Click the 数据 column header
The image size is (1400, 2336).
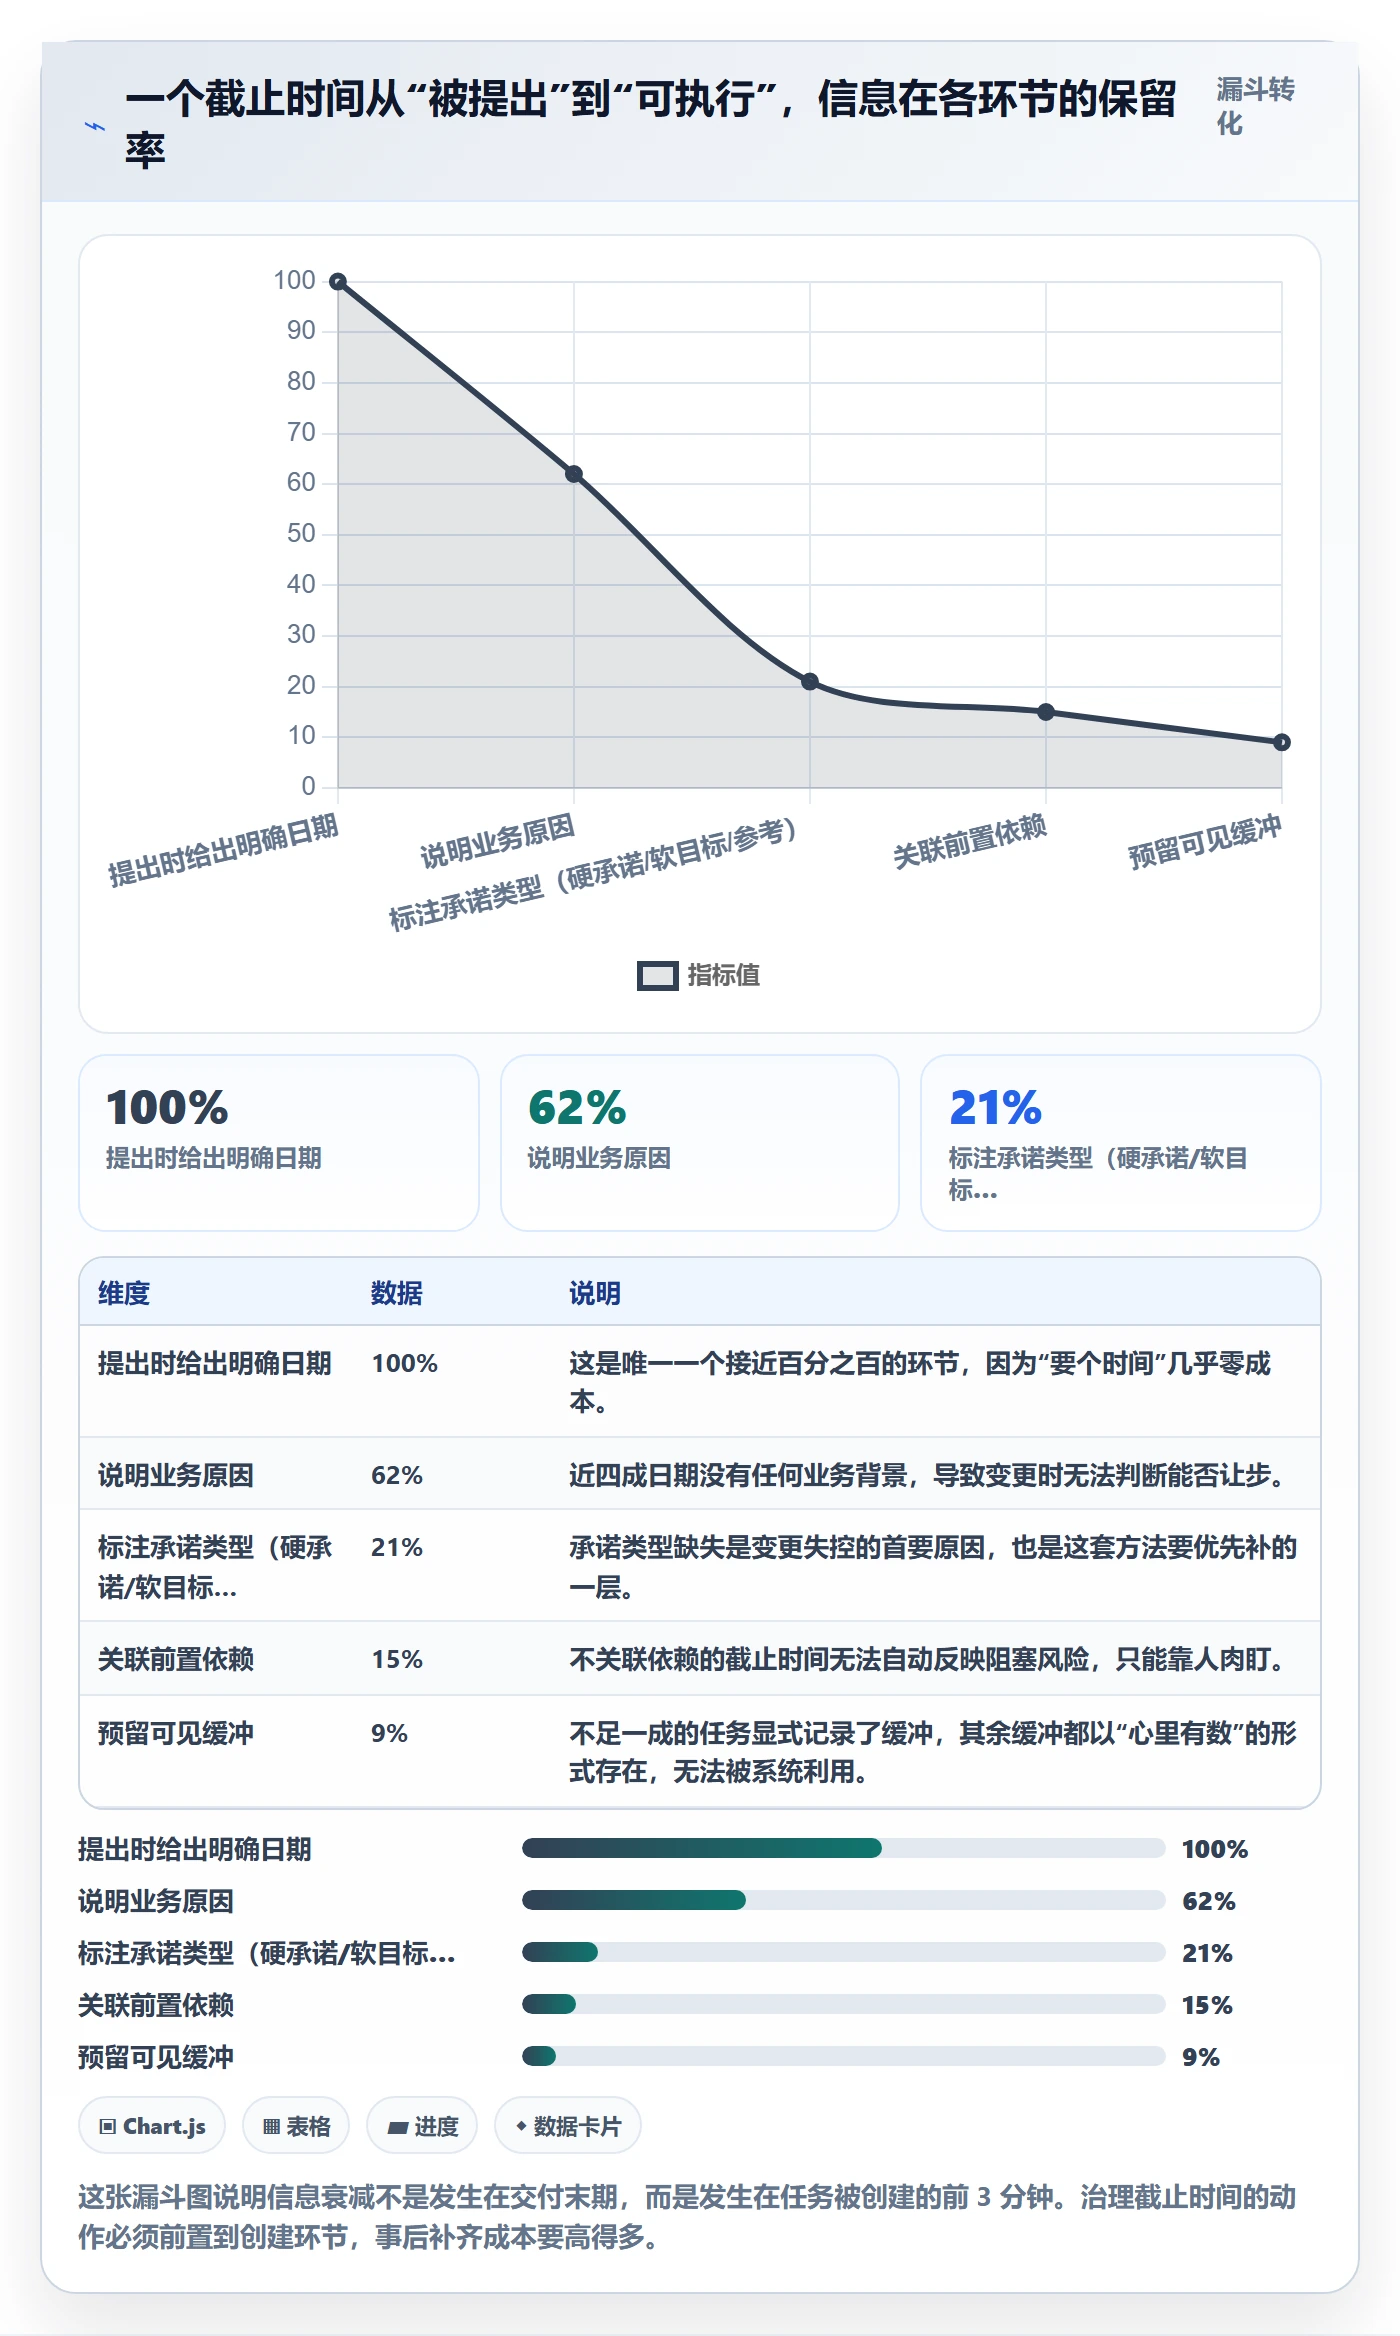(397, 1293)
